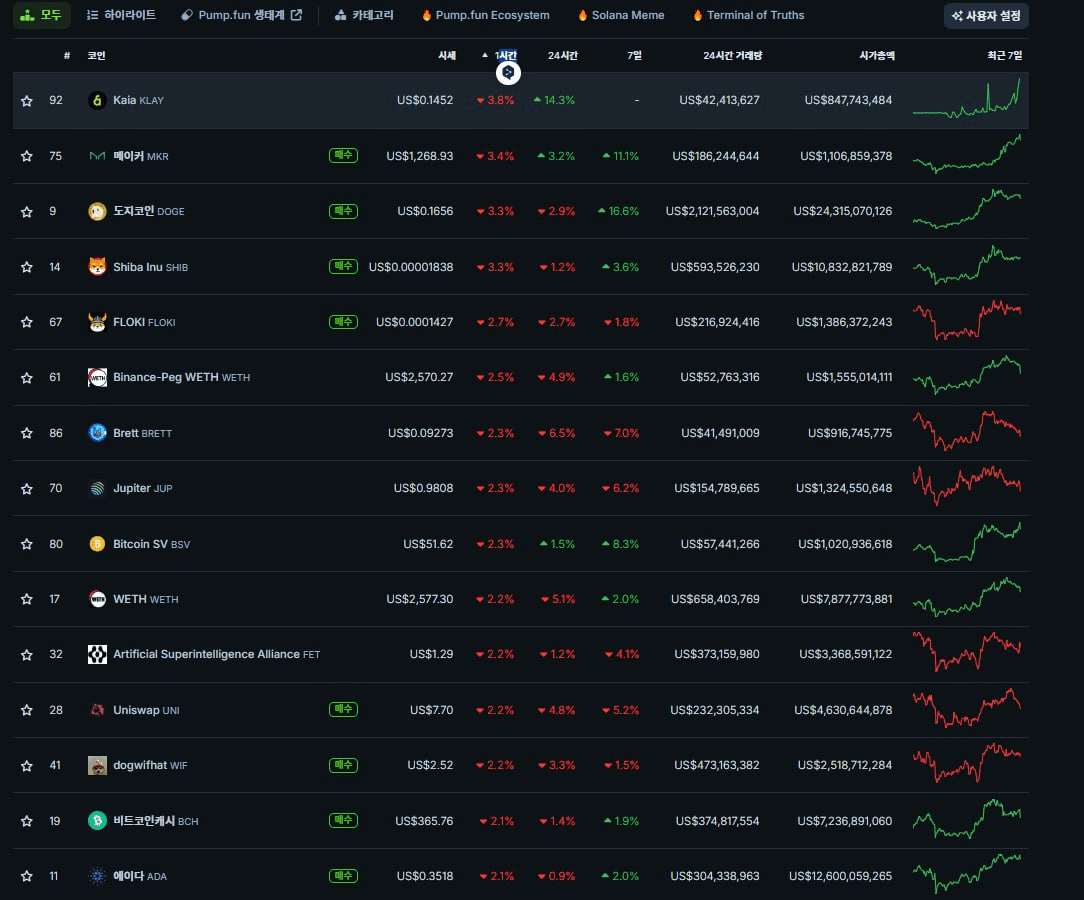1084x900 pixels.
Task: Open the 에이다 ADA 7-day sparkline
Action: point(966,874)
